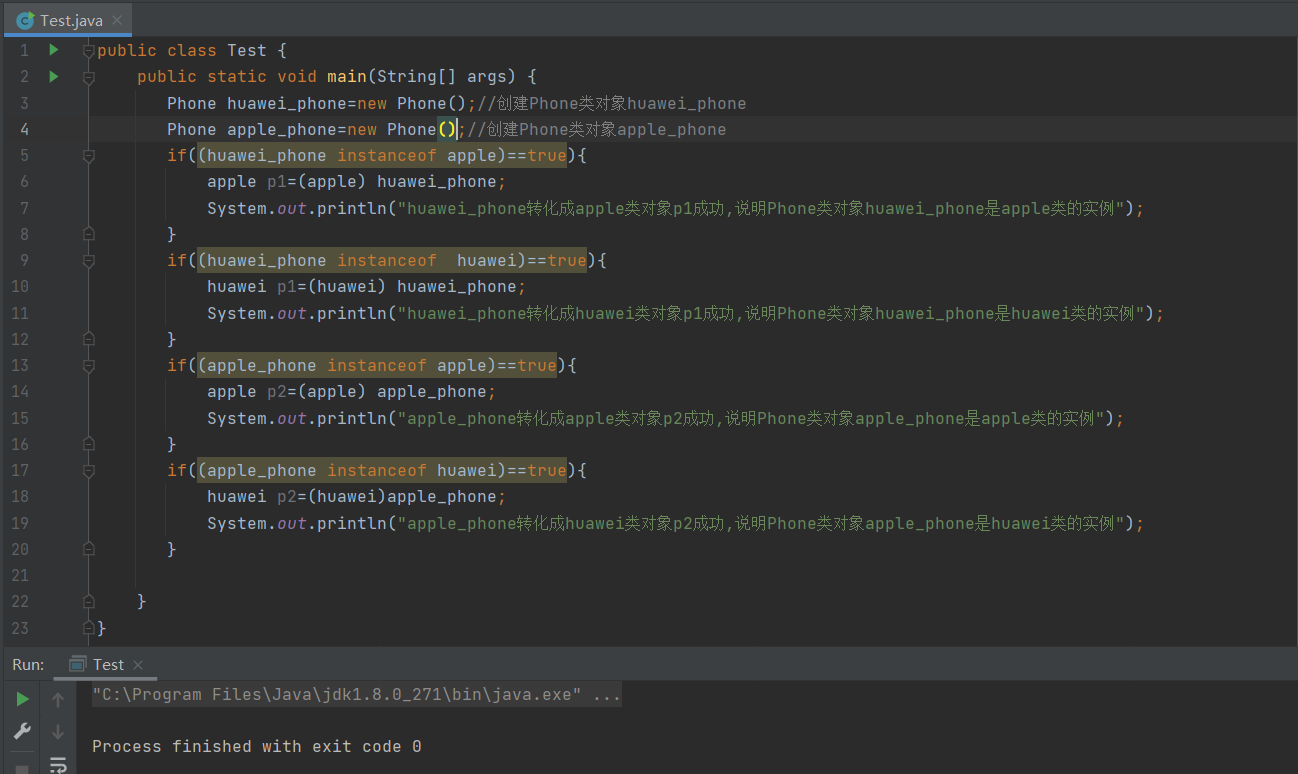1298x774 pixels.
Task: Place cursor at "Phone()" constructor on line 4
Action: pyautogui.click(x=422, y=129)
